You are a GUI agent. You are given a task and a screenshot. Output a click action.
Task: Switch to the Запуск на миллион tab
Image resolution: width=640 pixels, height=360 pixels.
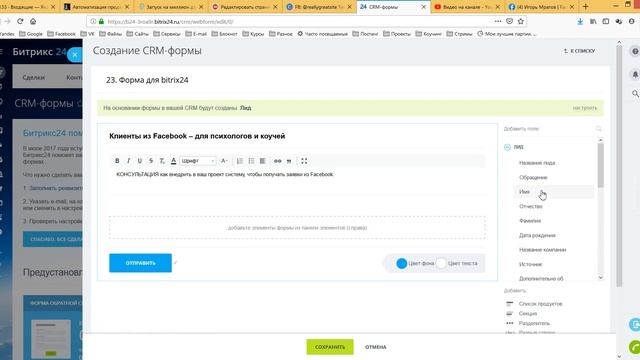(171, 7)
